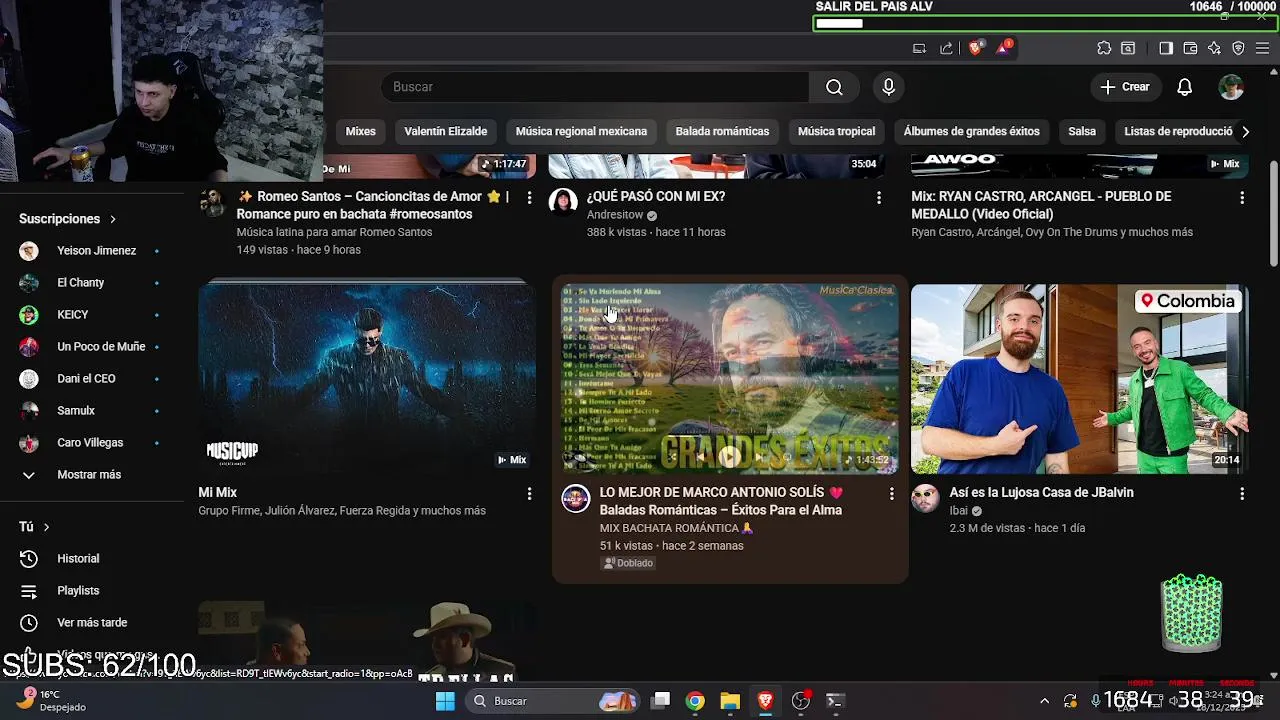Expand Mostrar más subscriptions list
The height and width of the screenshot is (720, 1280).
(91, 475)
